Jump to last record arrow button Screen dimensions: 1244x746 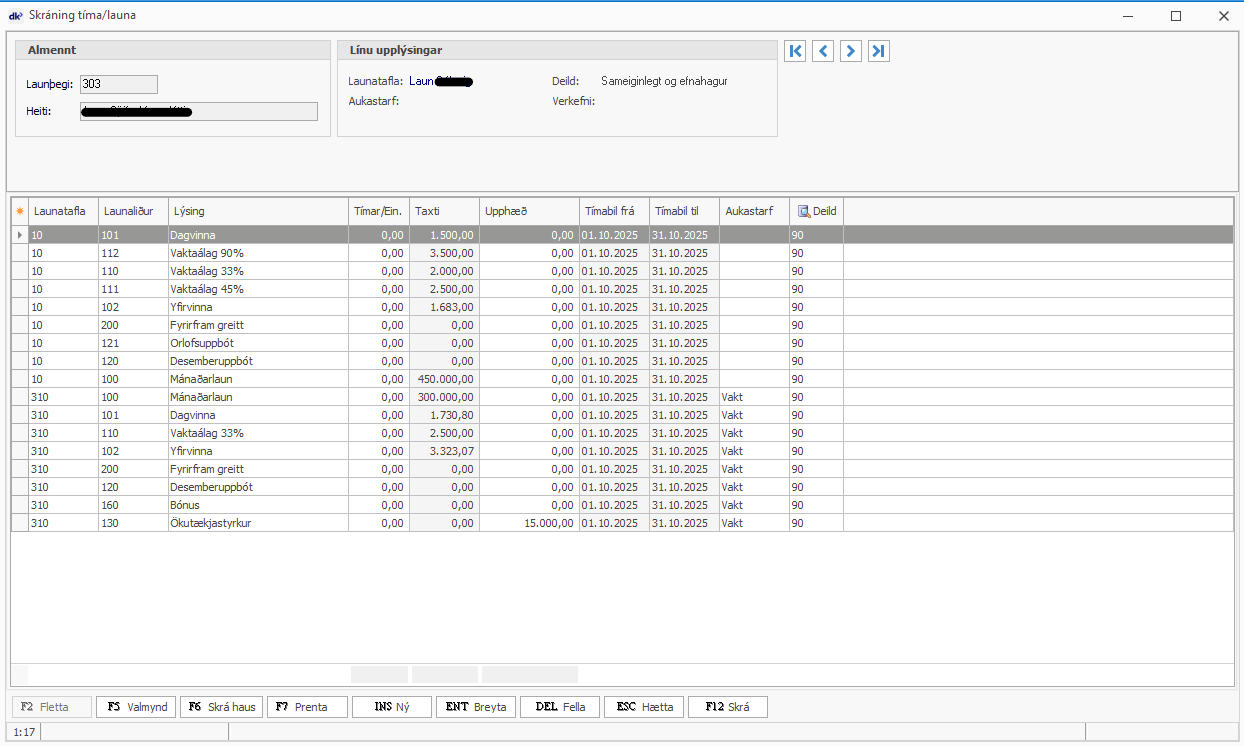pyautogui.click(x=879, y=51)
